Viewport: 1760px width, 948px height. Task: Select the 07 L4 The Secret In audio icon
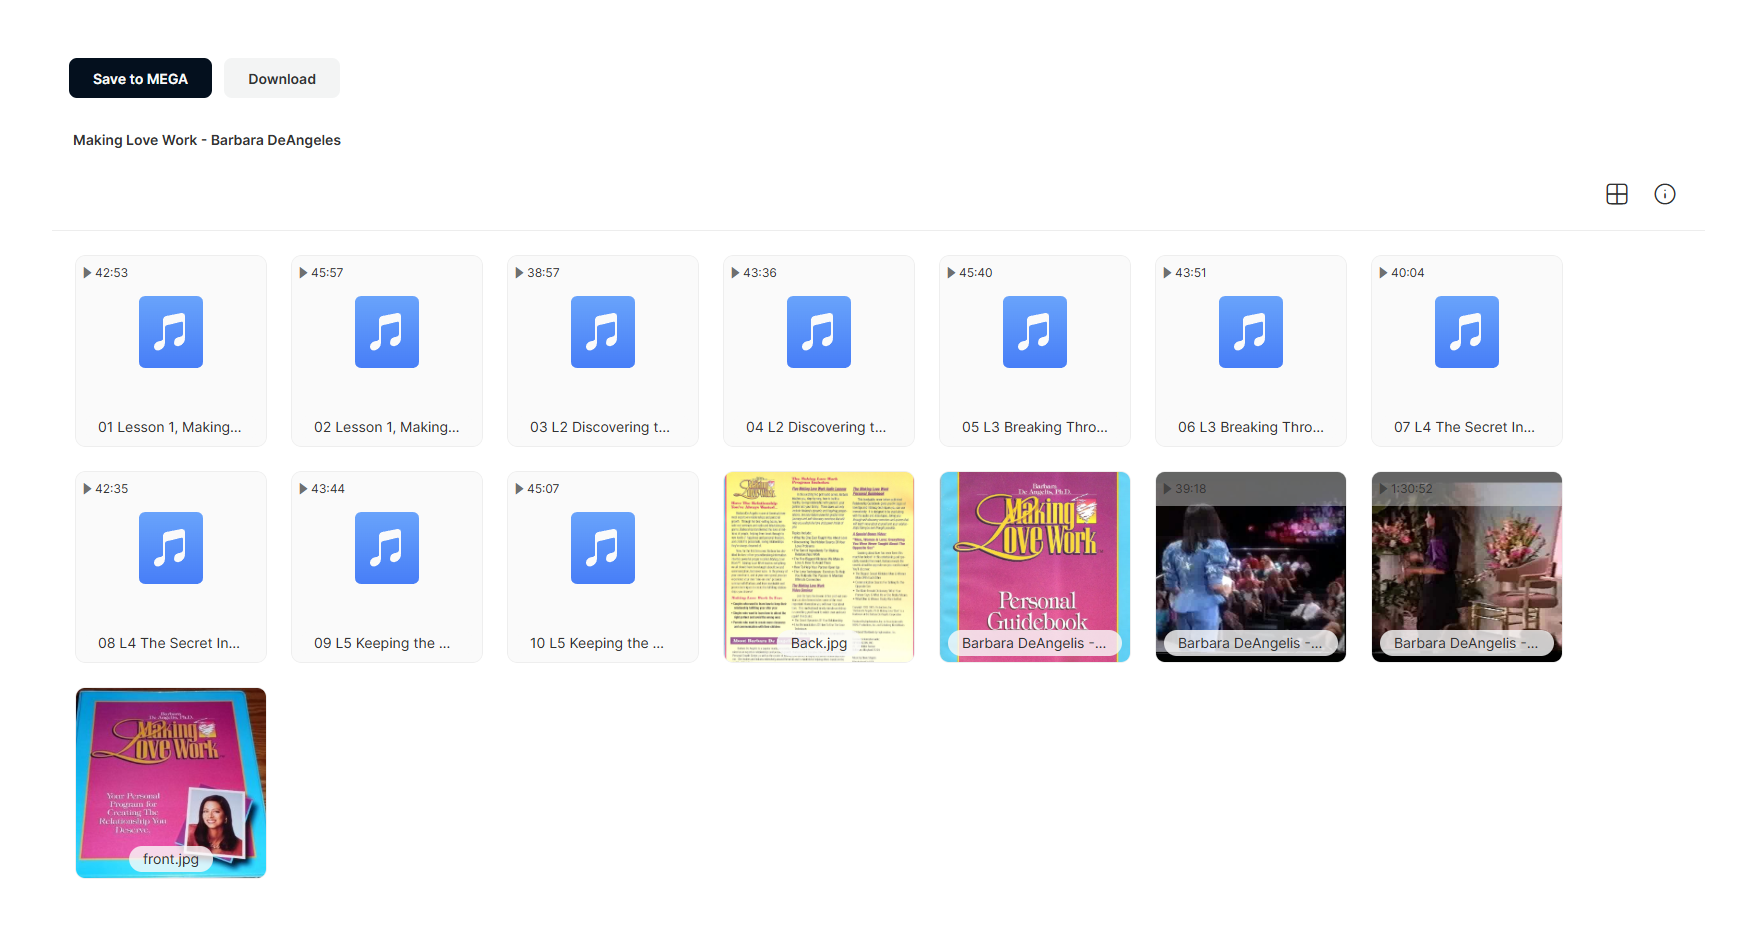pos(1467,332)
